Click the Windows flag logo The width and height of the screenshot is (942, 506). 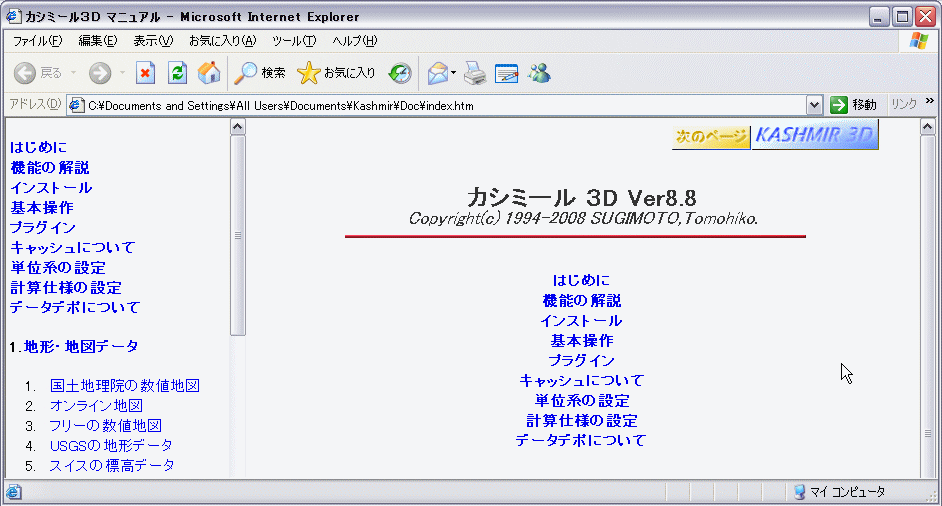919,41
